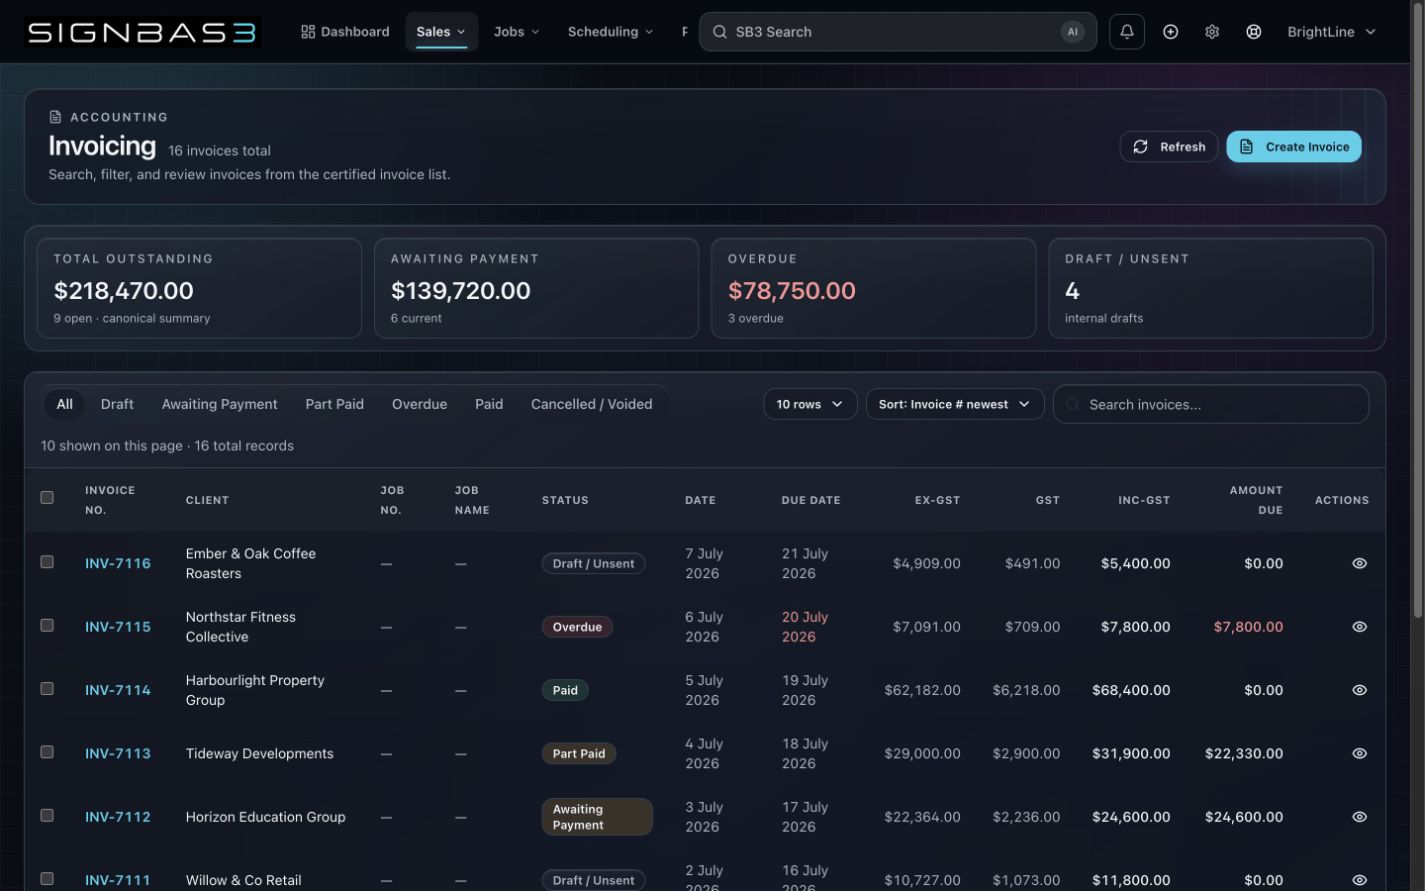
Task: Click the Amount Due column header
Action: tap(1256, 500)
